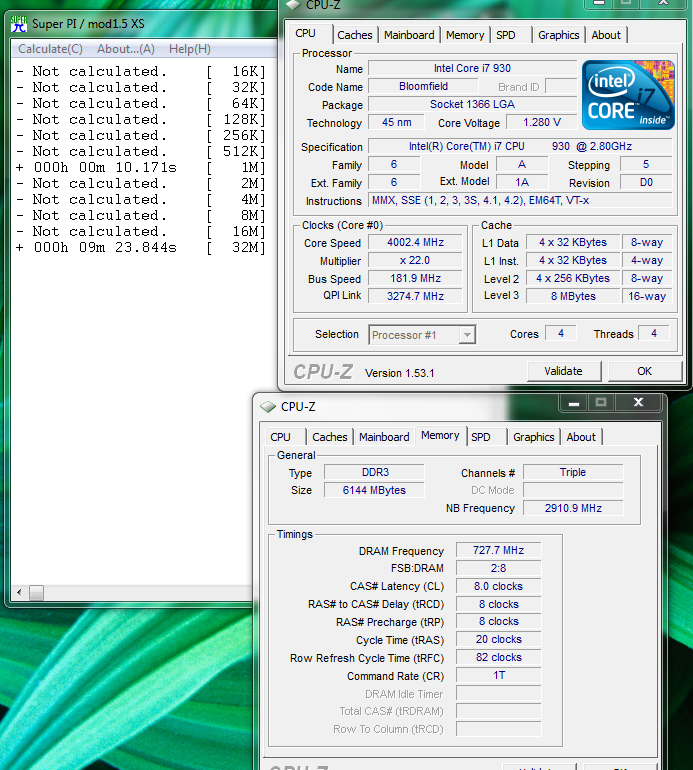The height and width of the screenshot is (770, 693).
Task: Click the OK button in upper CPU-Z
Action: [x=645, y=371]
